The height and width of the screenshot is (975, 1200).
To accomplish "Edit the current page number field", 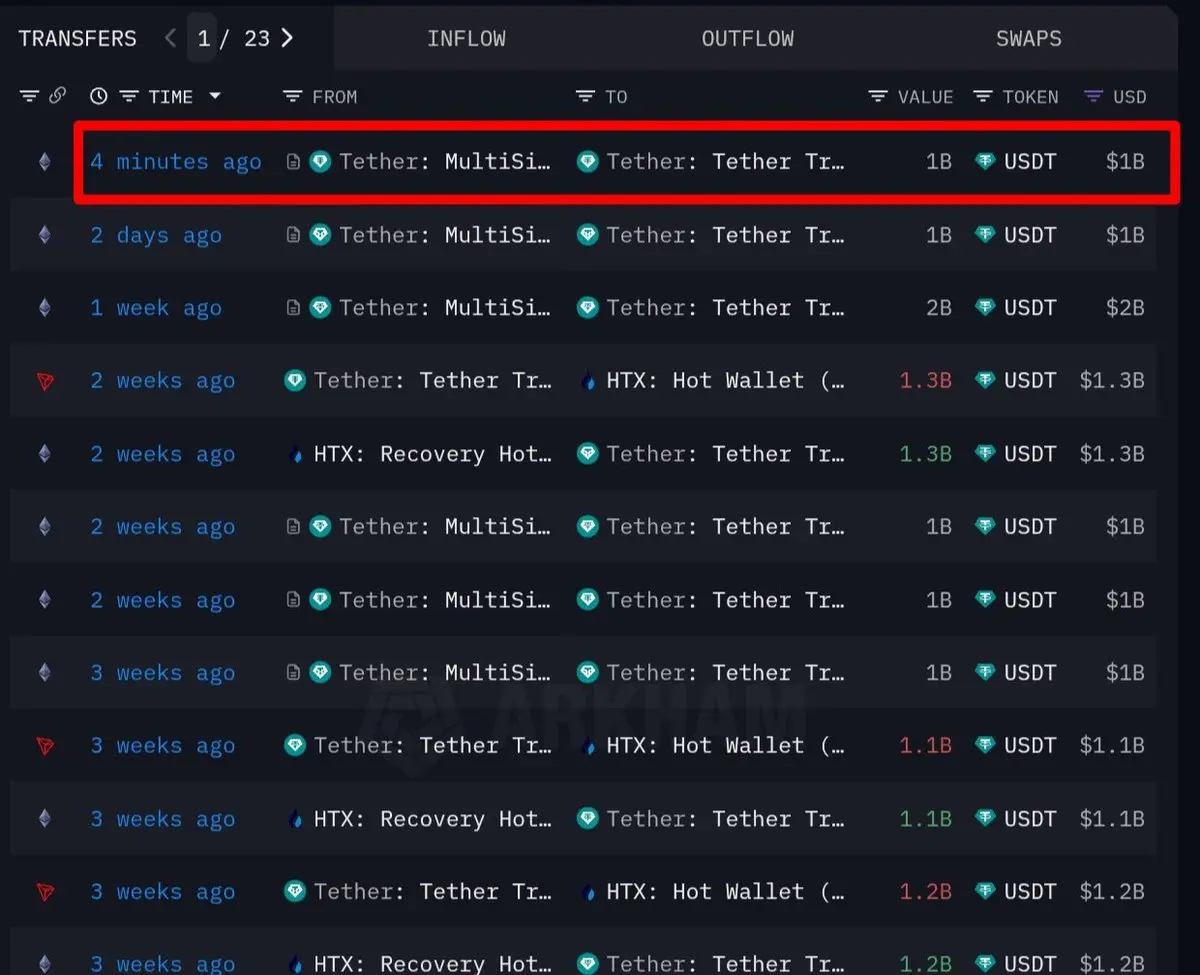I will (x=202, y=38).
